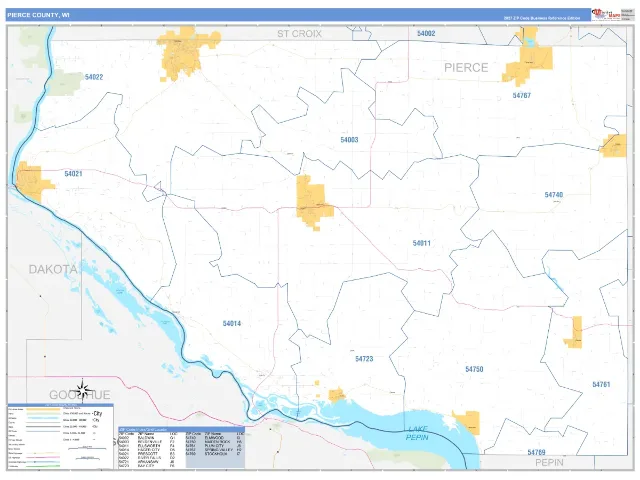640x480 pixels.
Task: Click the ELMWOOD row in ZIP index
Action: click(215, 438)
